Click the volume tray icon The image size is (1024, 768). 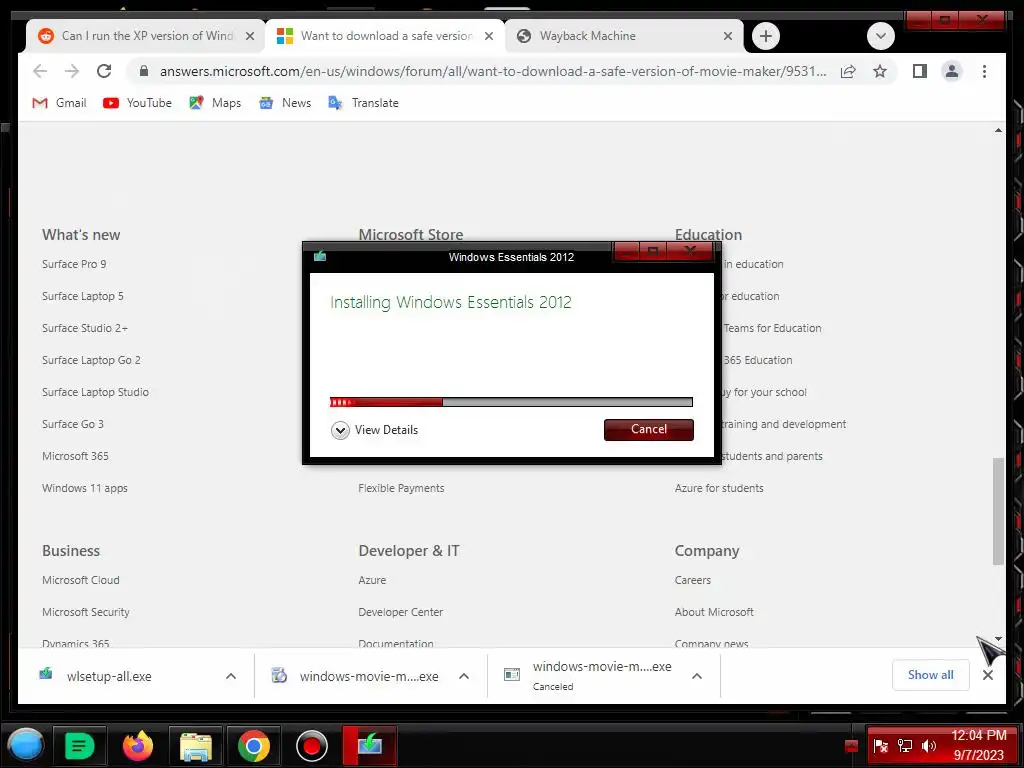(x=928, y=746)
